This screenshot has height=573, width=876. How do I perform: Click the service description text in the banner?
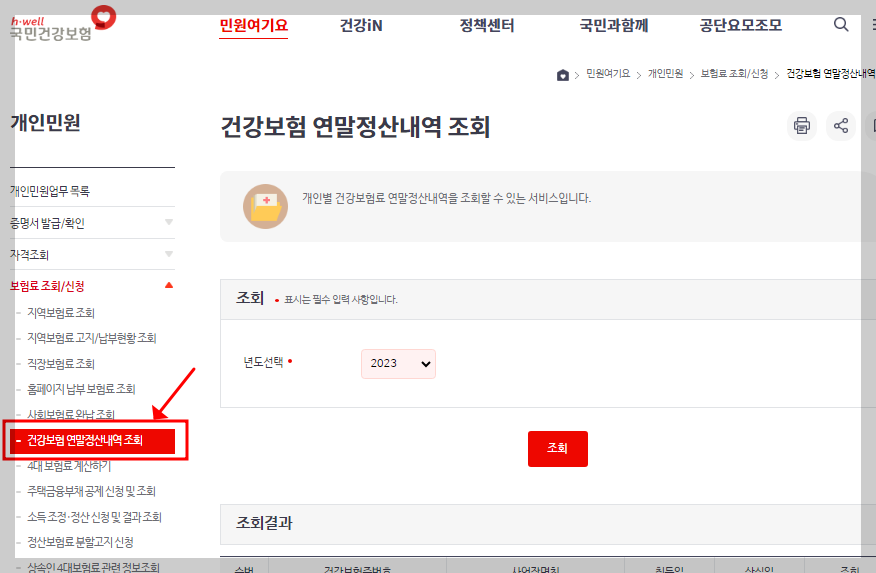[x=446, y=198]
